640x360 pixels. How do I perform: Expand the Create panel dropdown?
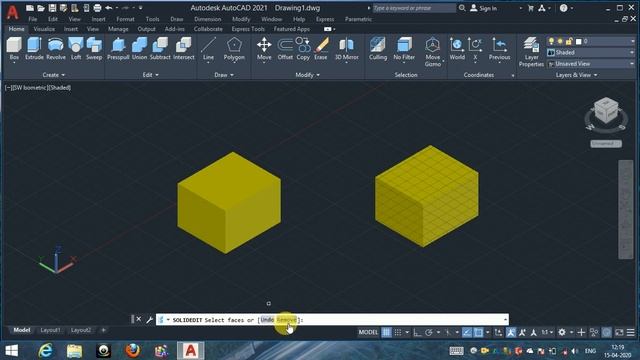click(53, 75)
